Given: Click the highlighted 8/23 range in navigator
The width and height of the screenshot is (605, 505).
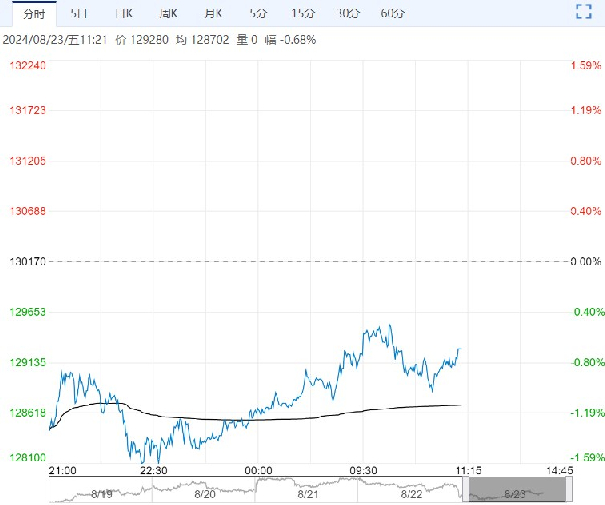Looking at the screenshot, I should pos(517,490).
